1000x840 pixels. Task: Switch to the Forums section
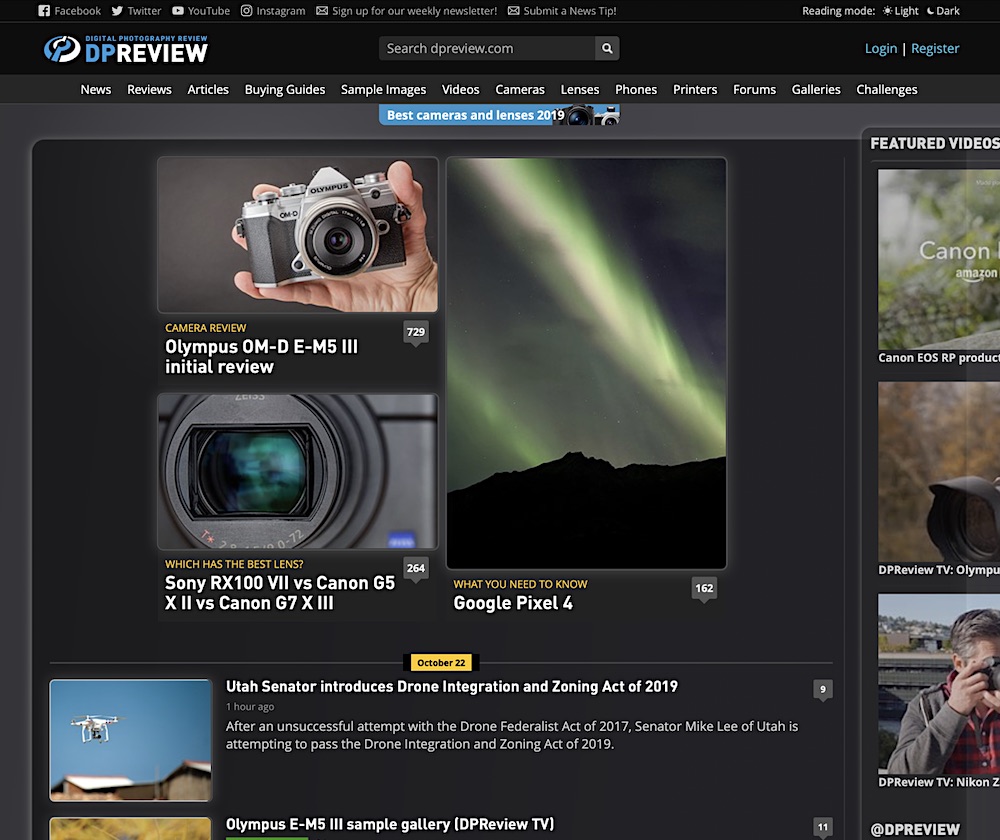click(754, 89)
